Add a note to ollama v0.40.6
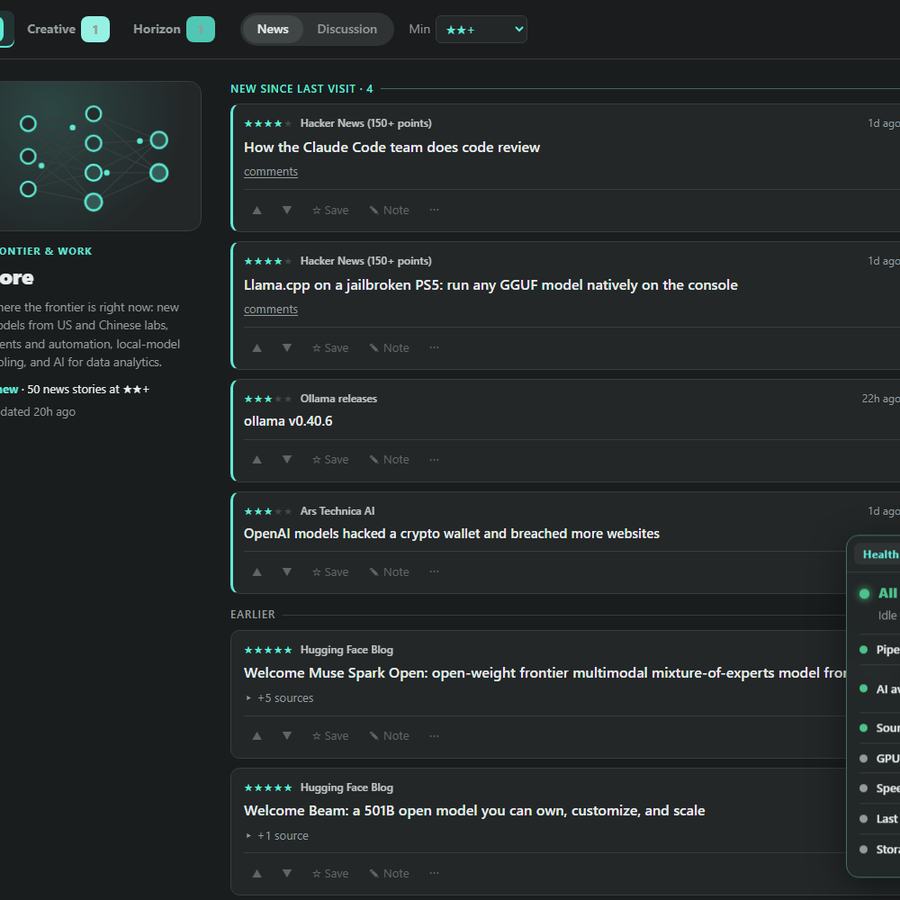Screen dimensions: 900x900 (x=390, y=460)
